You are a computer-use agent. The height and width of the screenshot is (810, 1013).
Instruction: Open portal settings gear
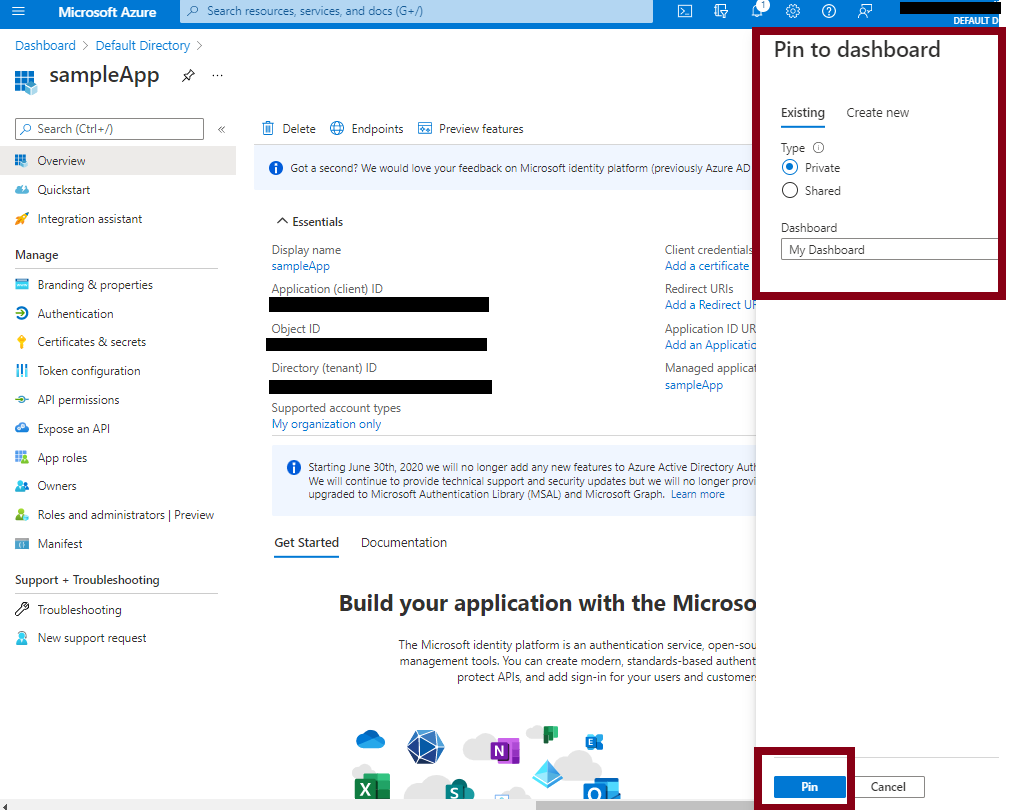pos(793,11)
